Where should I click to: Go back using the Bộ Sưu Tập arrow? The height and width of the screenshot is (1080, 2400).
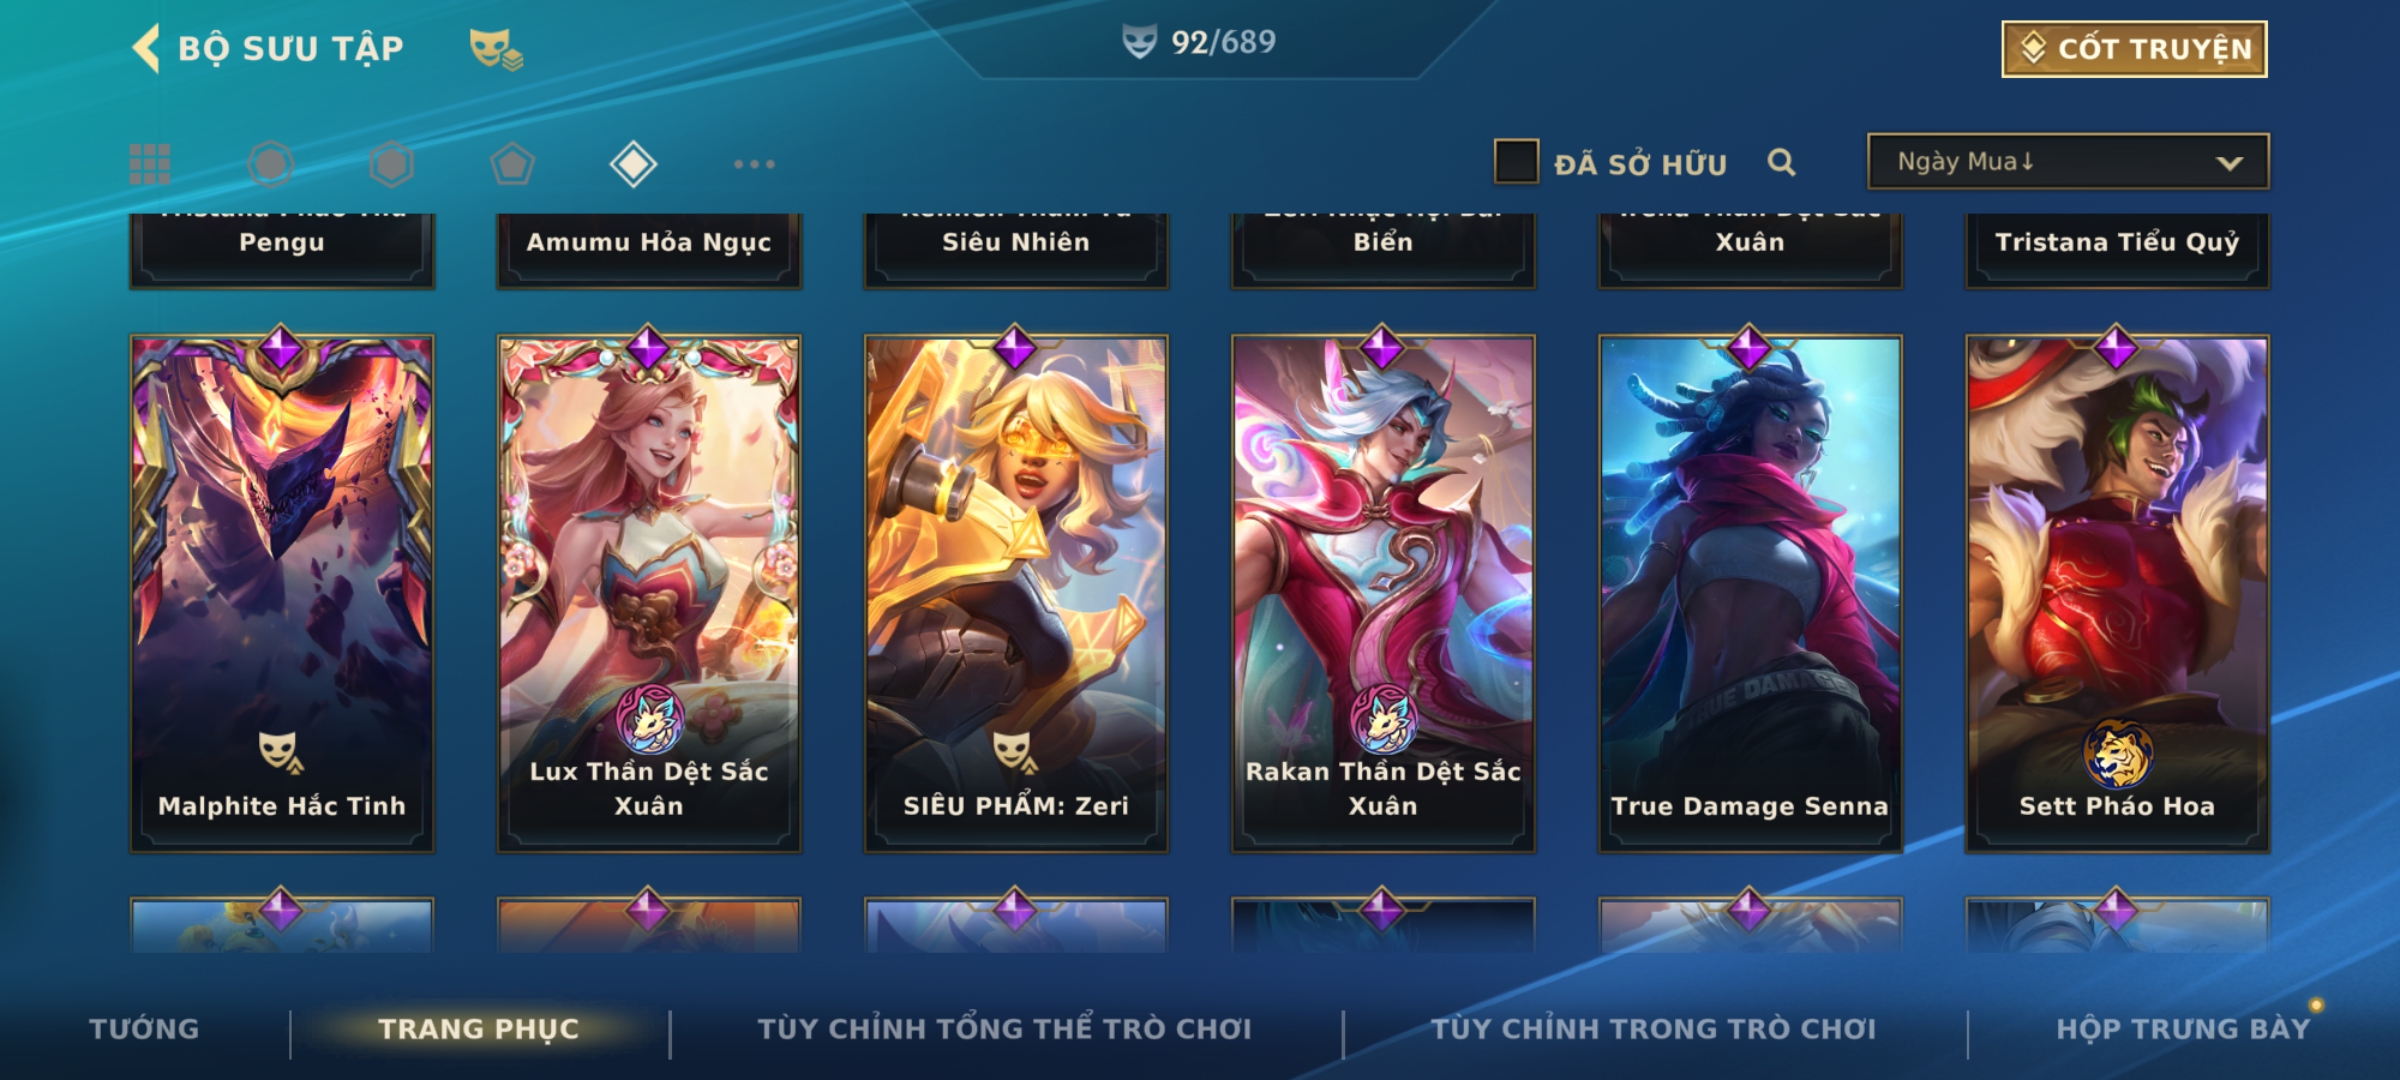click(146, 48)
